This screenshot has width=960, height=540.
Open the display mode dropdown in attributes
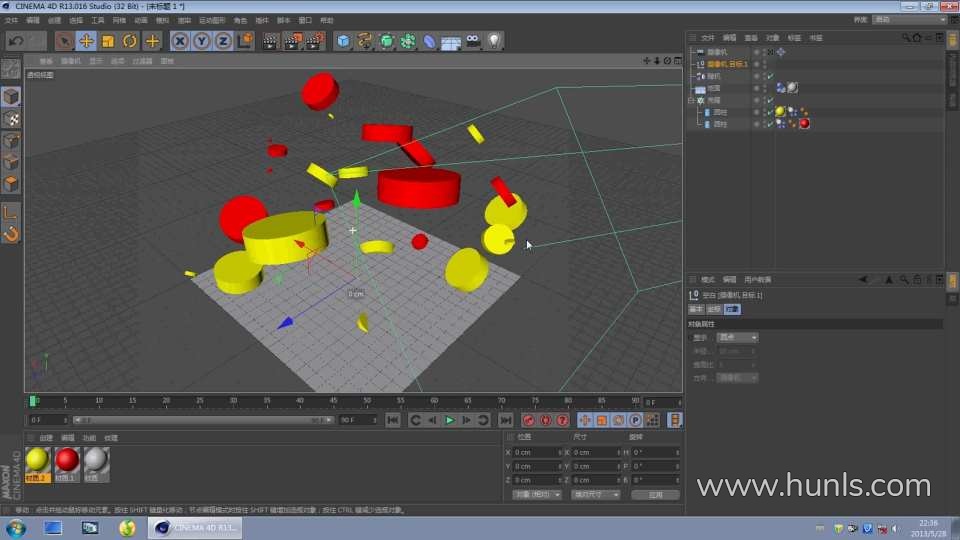(738, 337)
